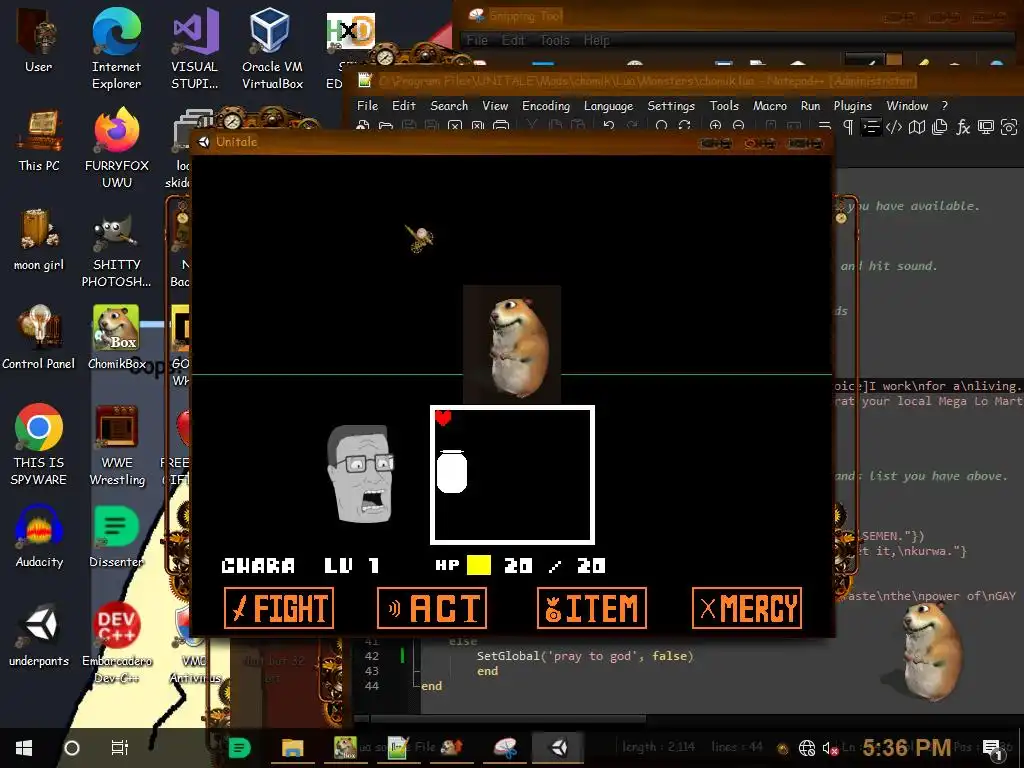Image resolution: width=1024 pixels, height=768 pixels.
Task: Open the Encoding menu in Notepad++
Action: (545, 105)
